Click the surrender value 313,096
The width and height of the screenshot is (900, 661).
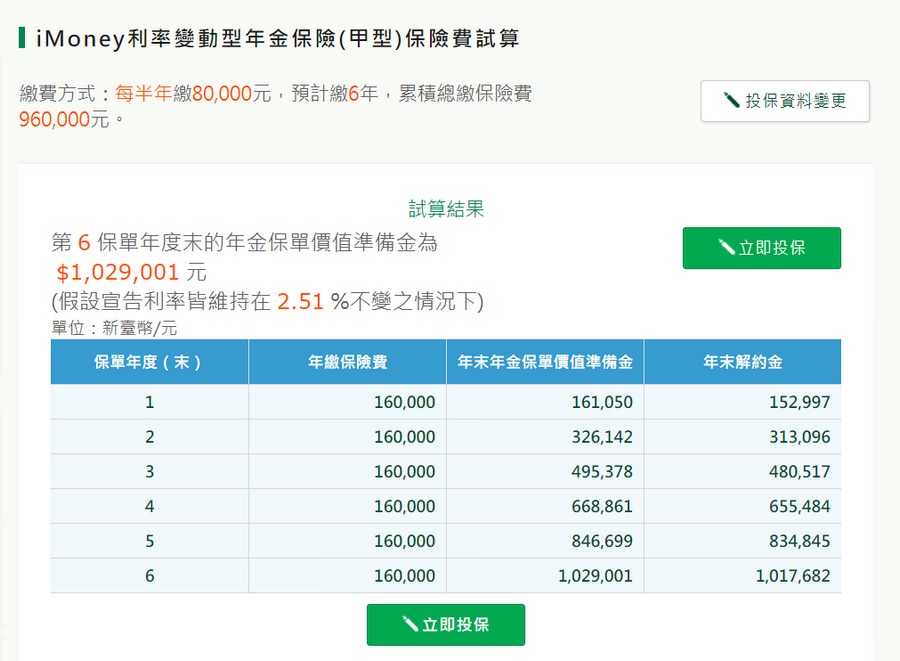(x=800, y=437)
